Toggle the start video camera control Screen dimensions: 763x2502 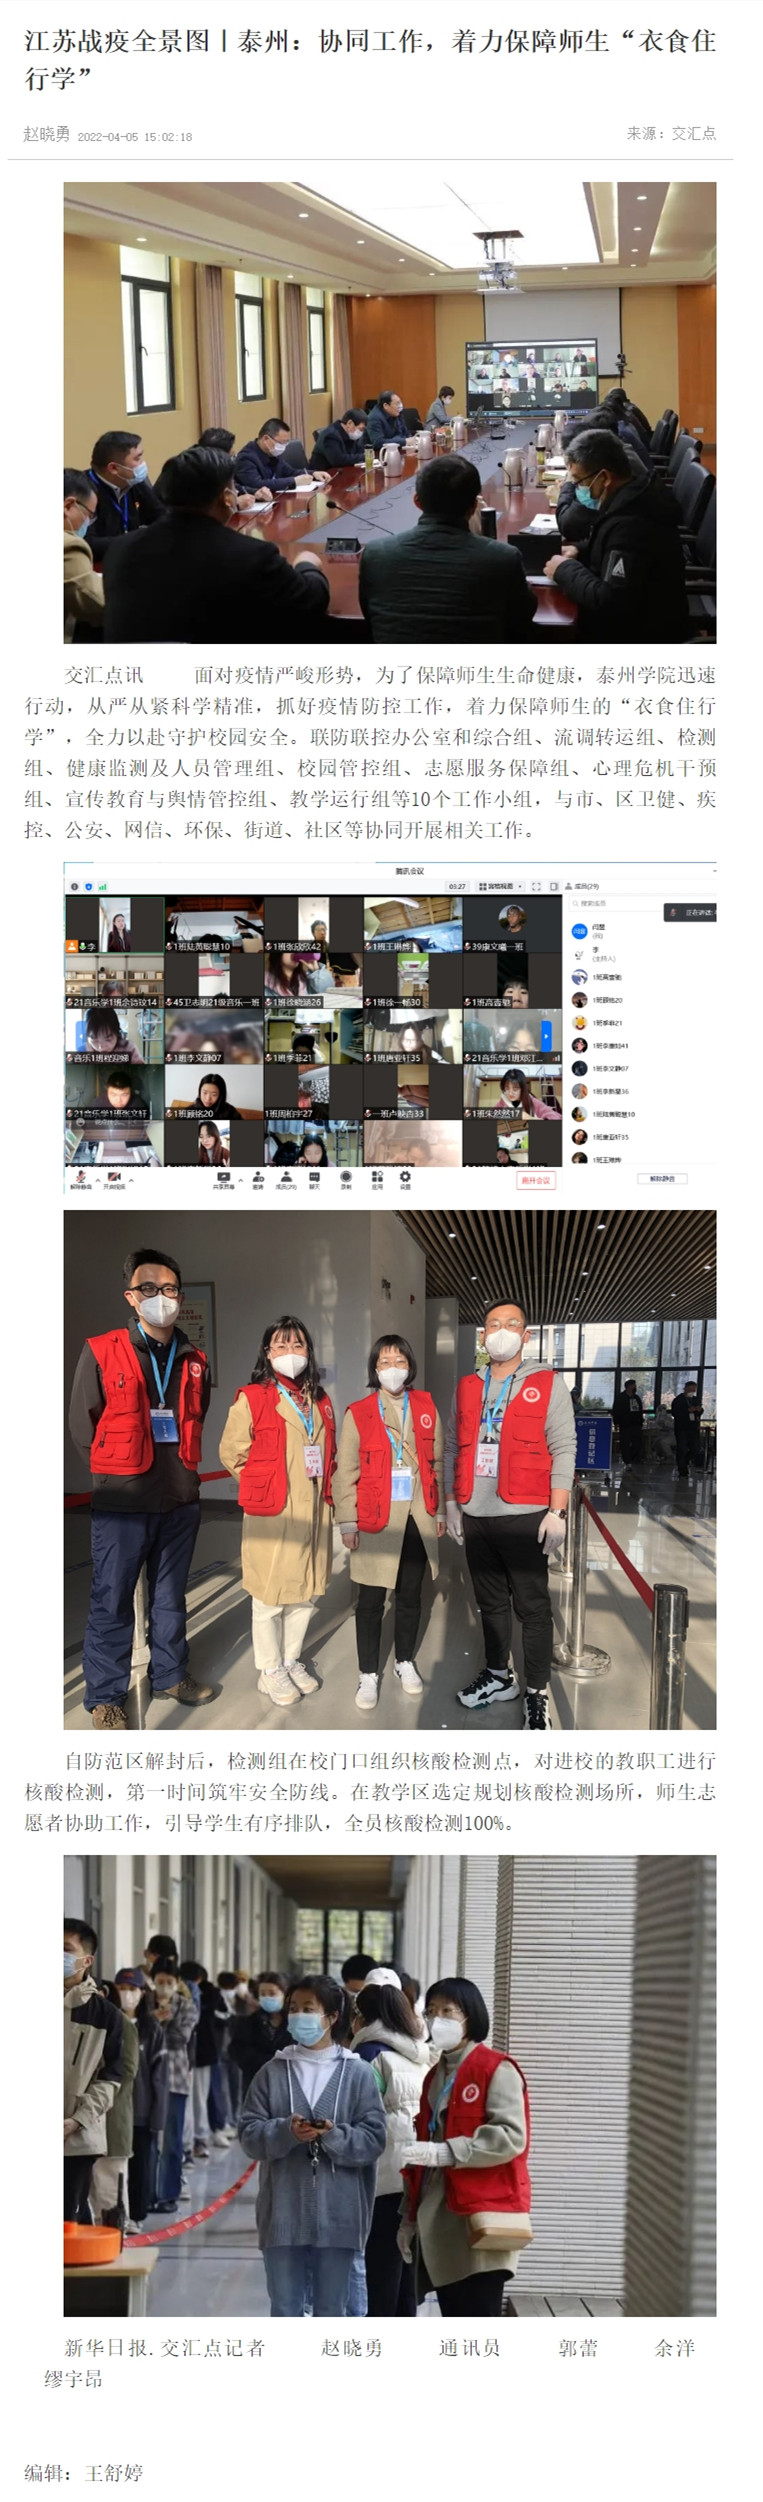point(115,1180)
